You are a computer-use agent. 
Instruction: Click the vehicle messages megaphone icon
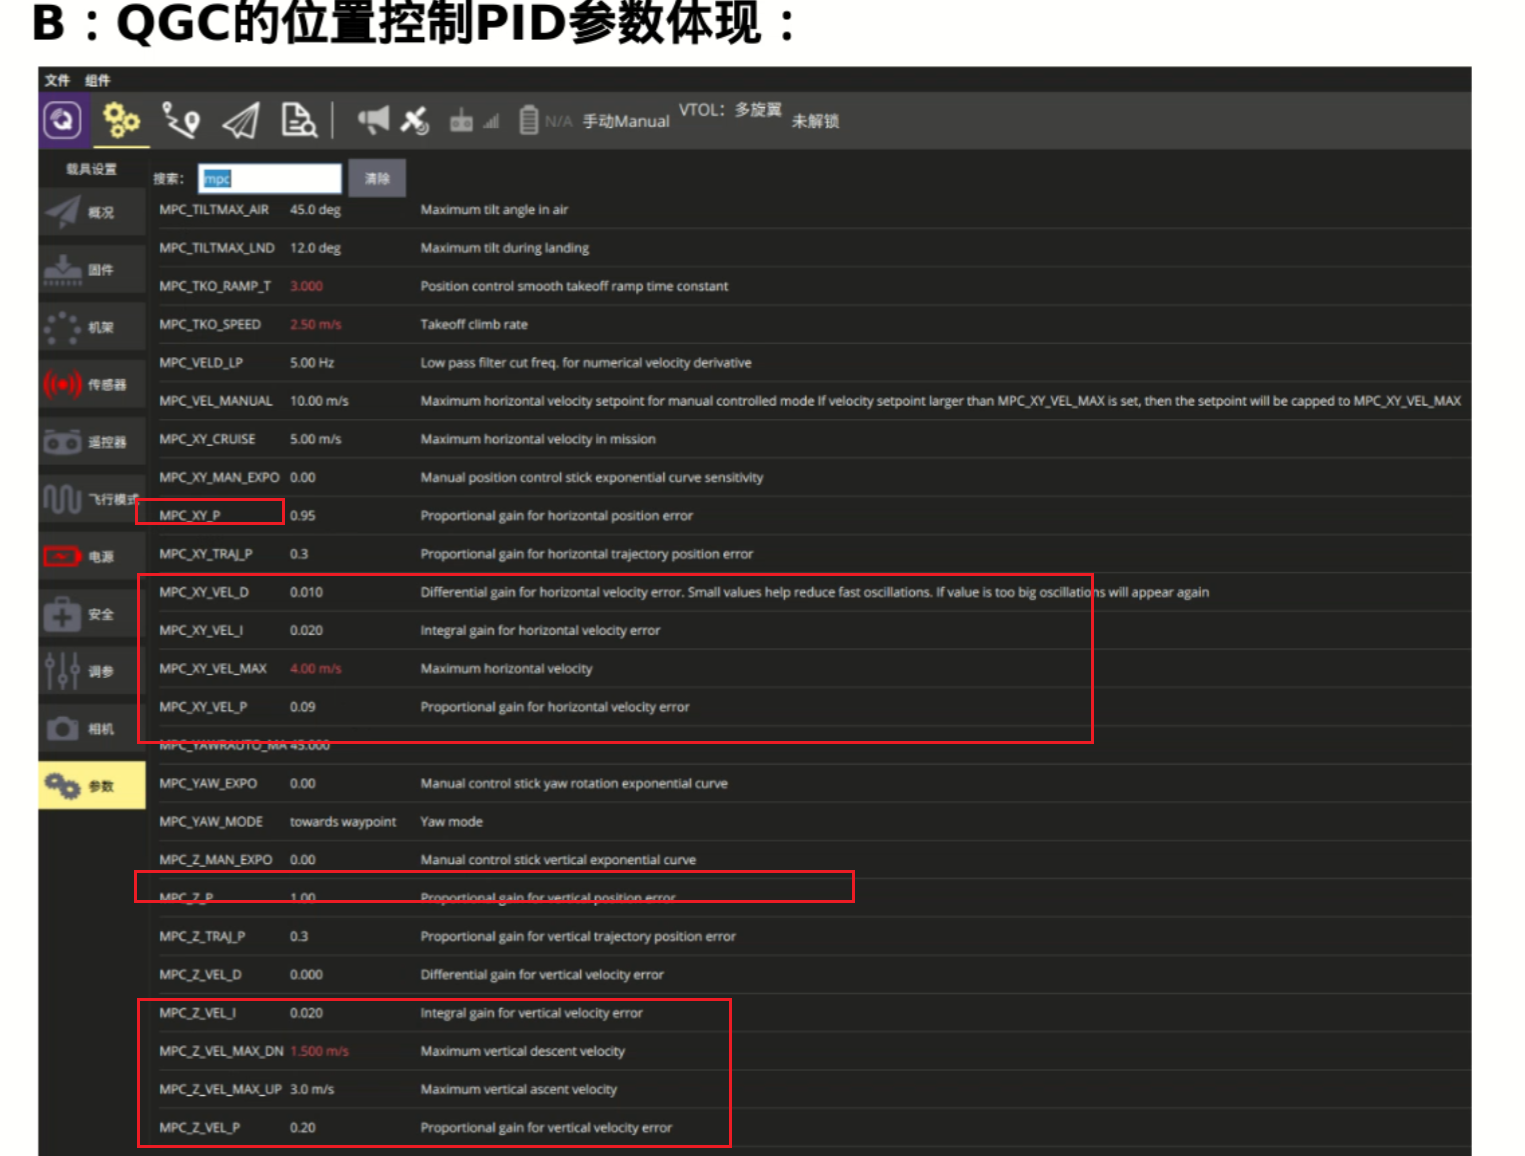pyautogui.click(x=373, y=118)
